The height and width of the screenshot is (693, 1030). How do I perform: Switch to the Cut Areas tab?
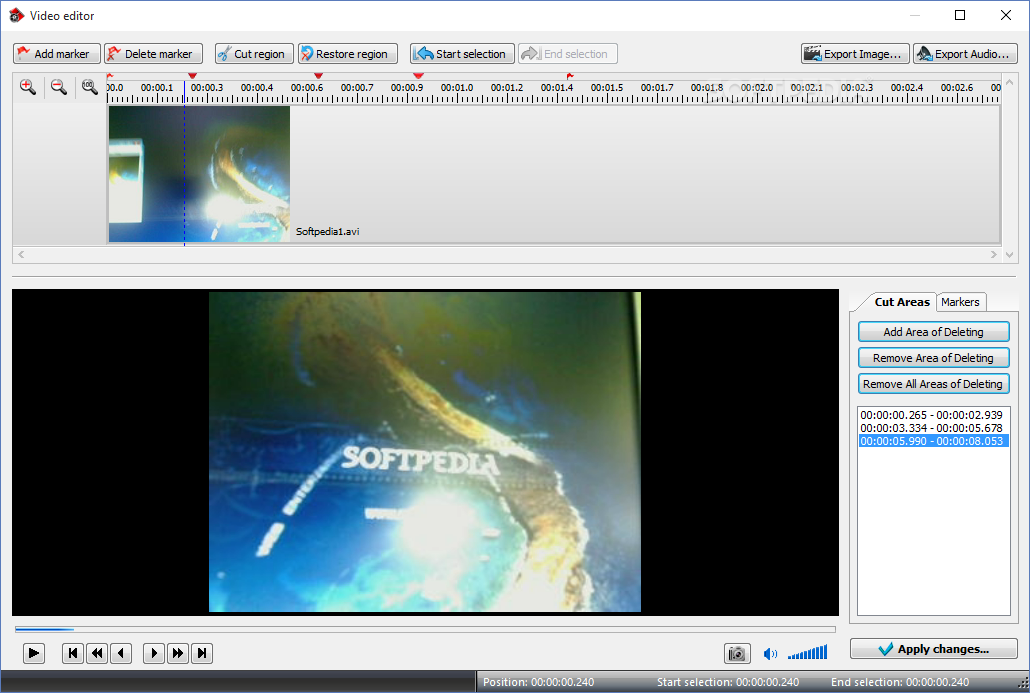point(901,302)
